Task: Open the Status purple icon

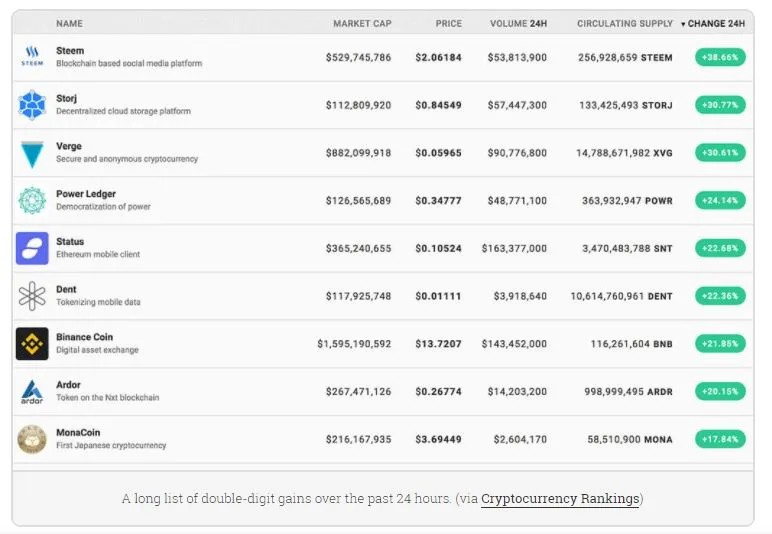Action: coord(32,248)
